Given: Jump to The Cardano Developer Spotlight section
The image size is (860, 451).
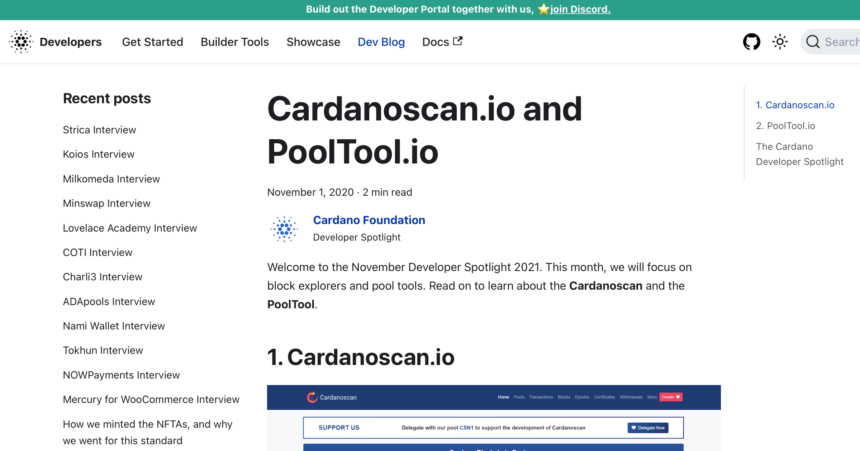Looking at the screenshot, I should tap(800, 154).
